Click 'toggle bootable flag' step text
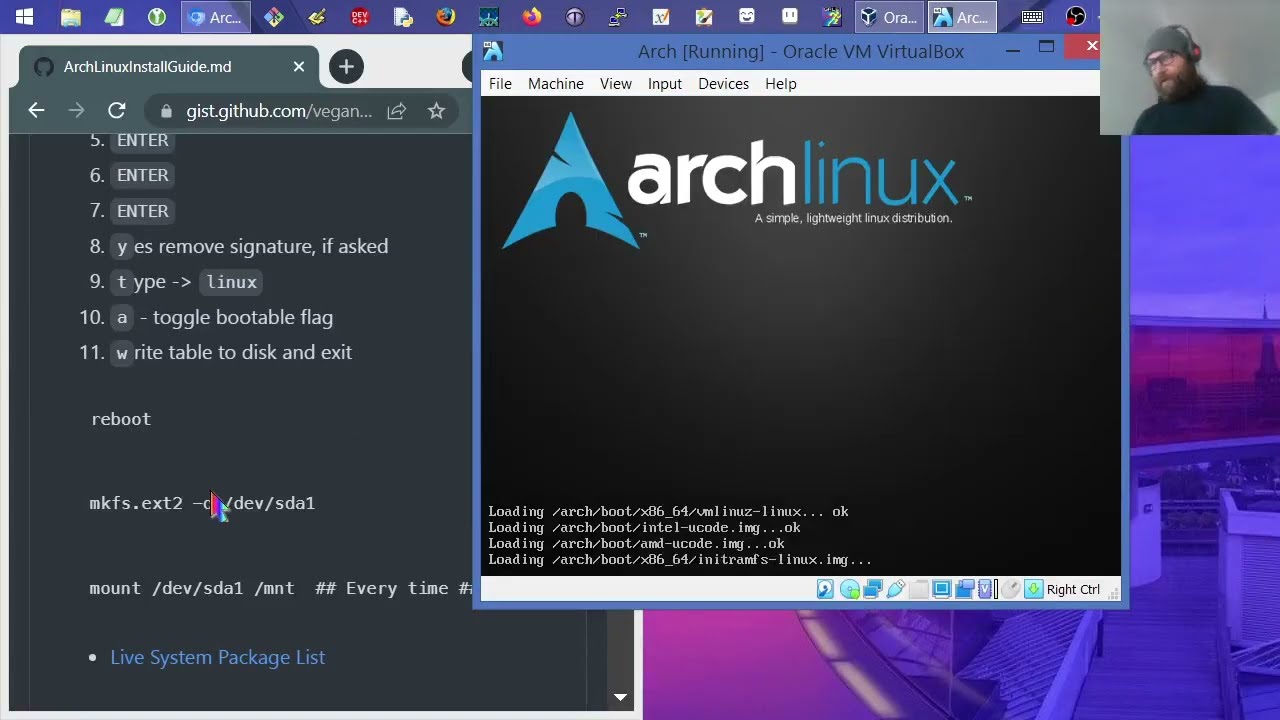Screen dimensions: 1280x720 (243, 317)
